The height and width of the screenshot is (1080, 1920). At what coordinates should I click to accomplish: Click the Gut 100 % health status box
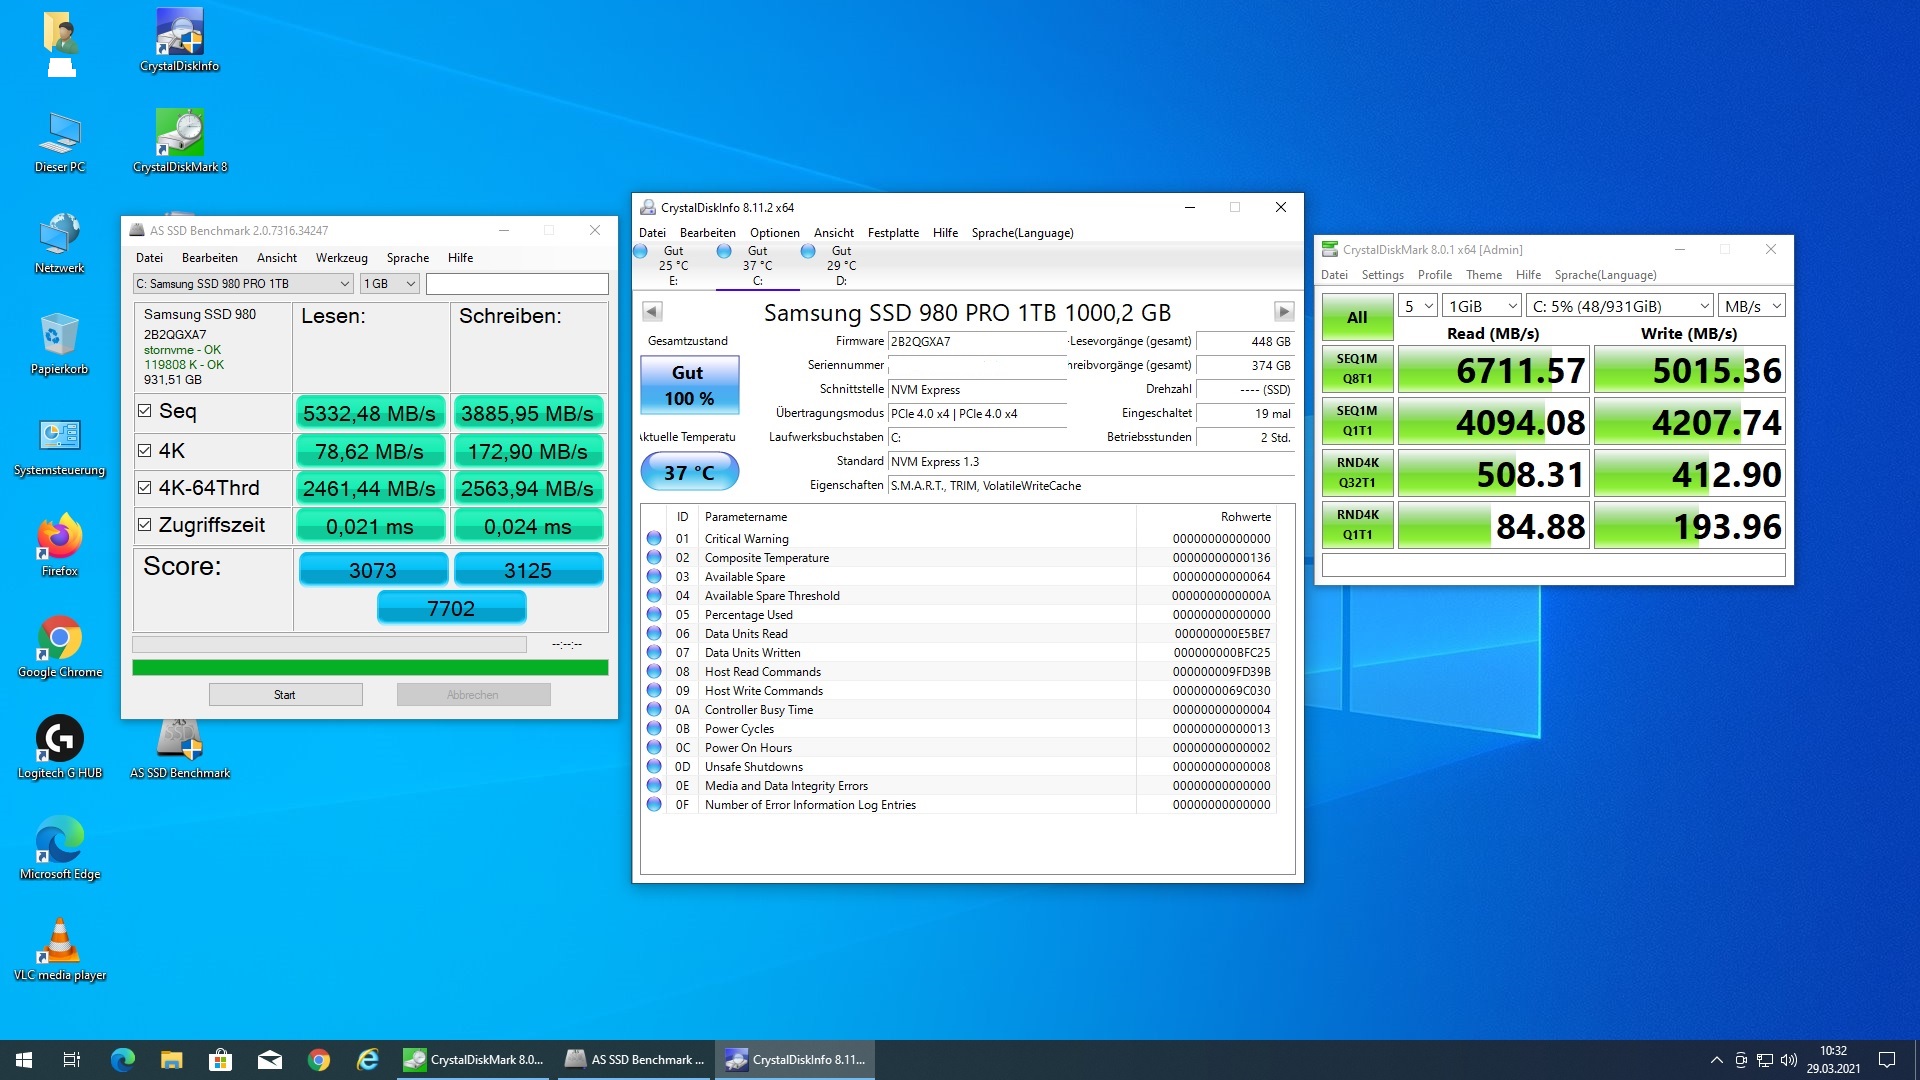(689, 385)
